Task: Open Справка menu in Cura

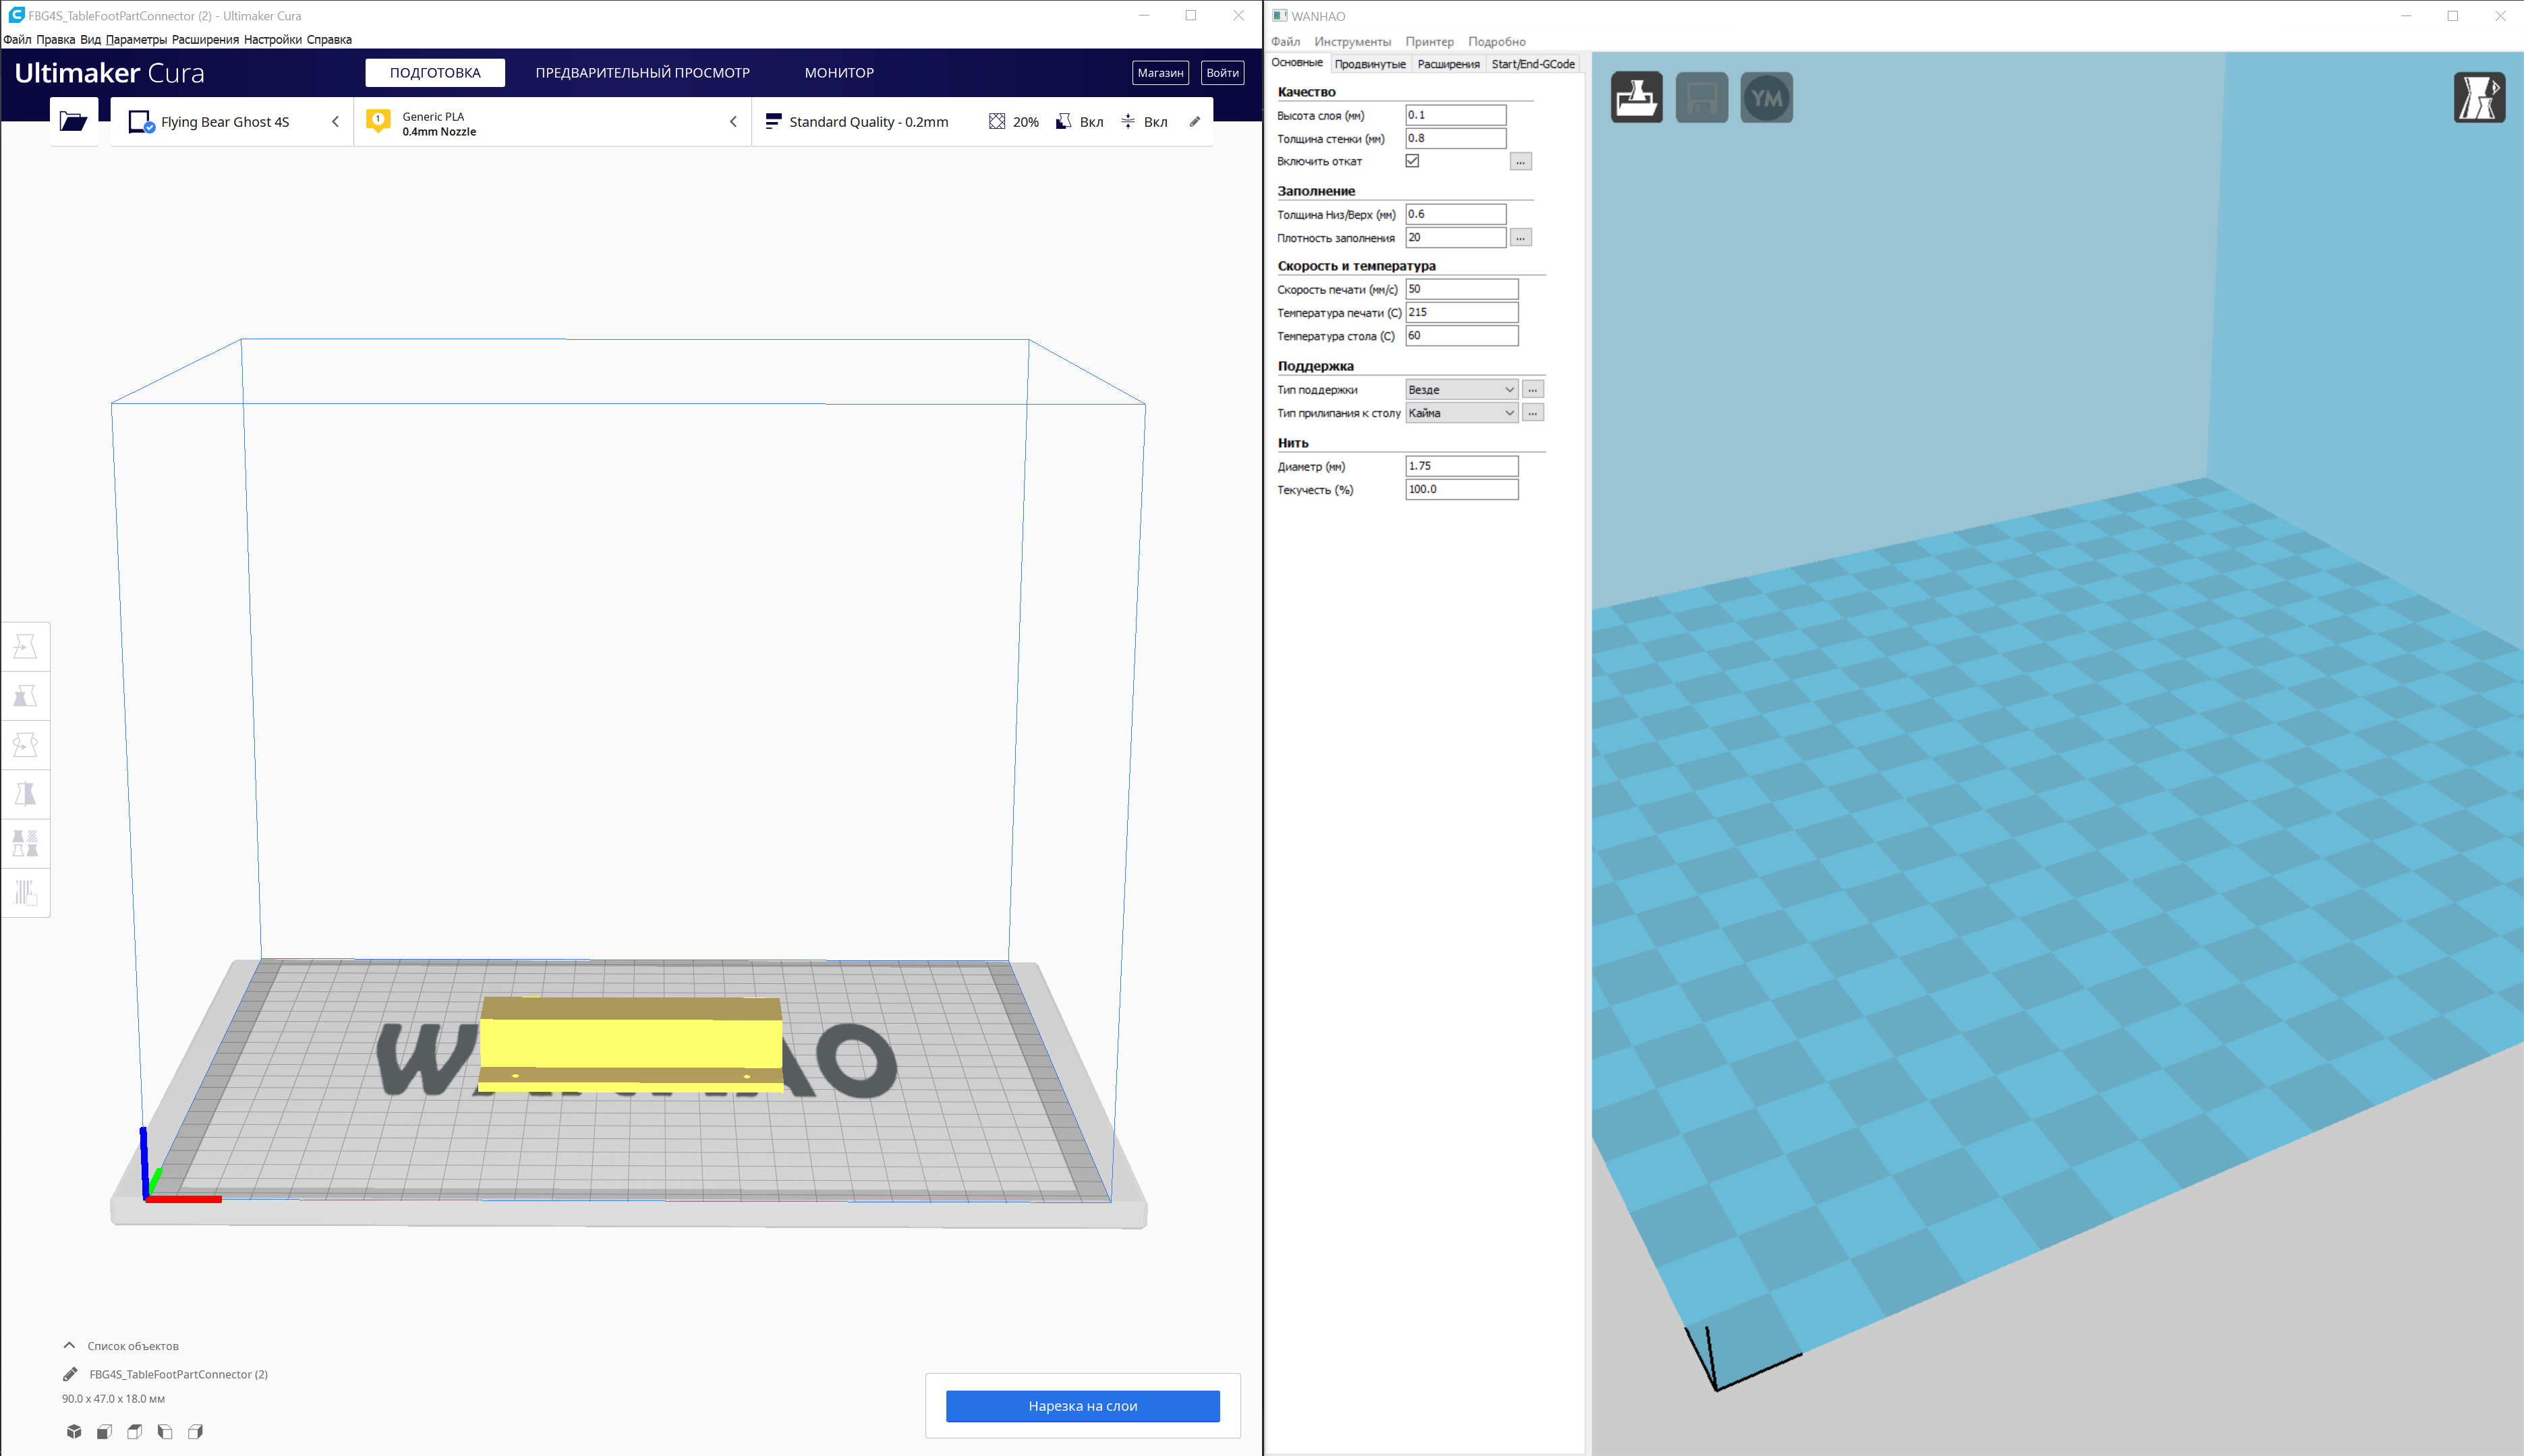Action: pos(329,40)
